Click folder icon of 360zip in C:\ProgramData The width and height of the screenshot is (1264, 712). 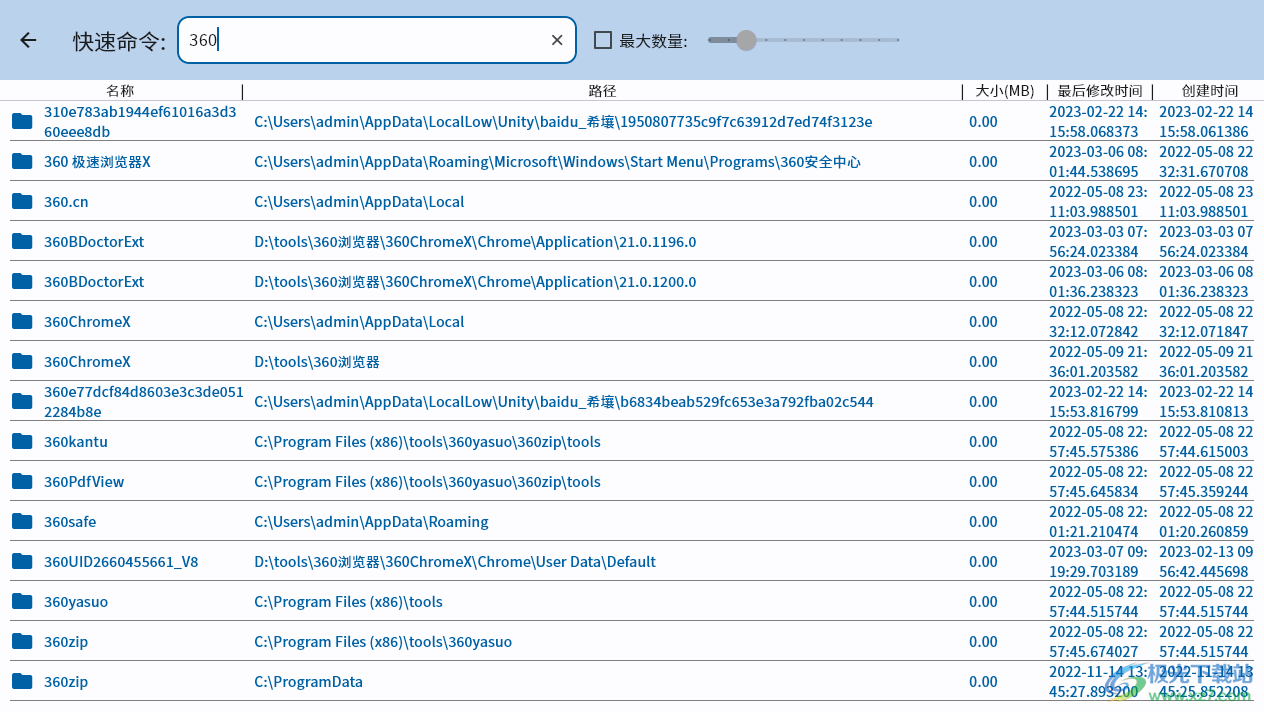22,681
